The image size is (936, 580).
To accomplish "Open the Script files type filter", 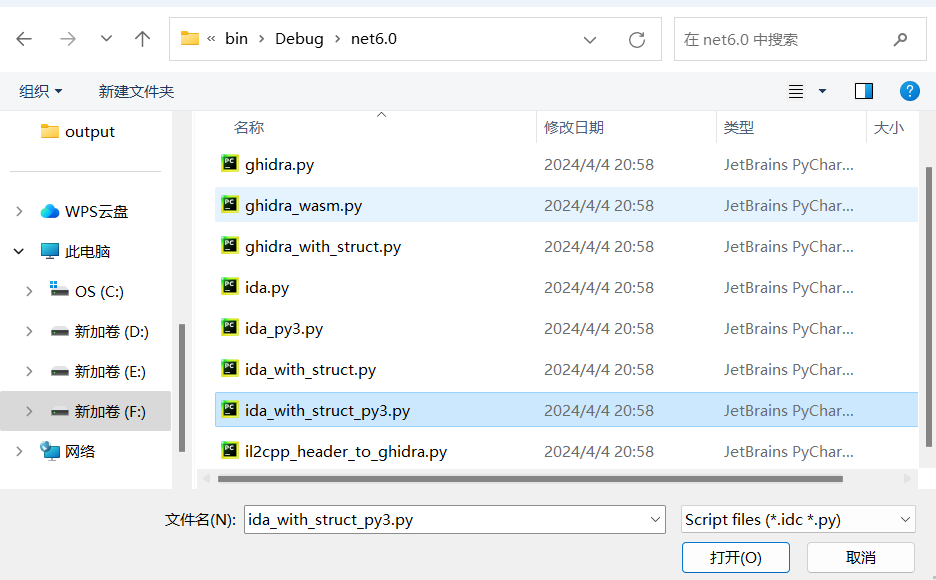I will (x=798, y=520).
